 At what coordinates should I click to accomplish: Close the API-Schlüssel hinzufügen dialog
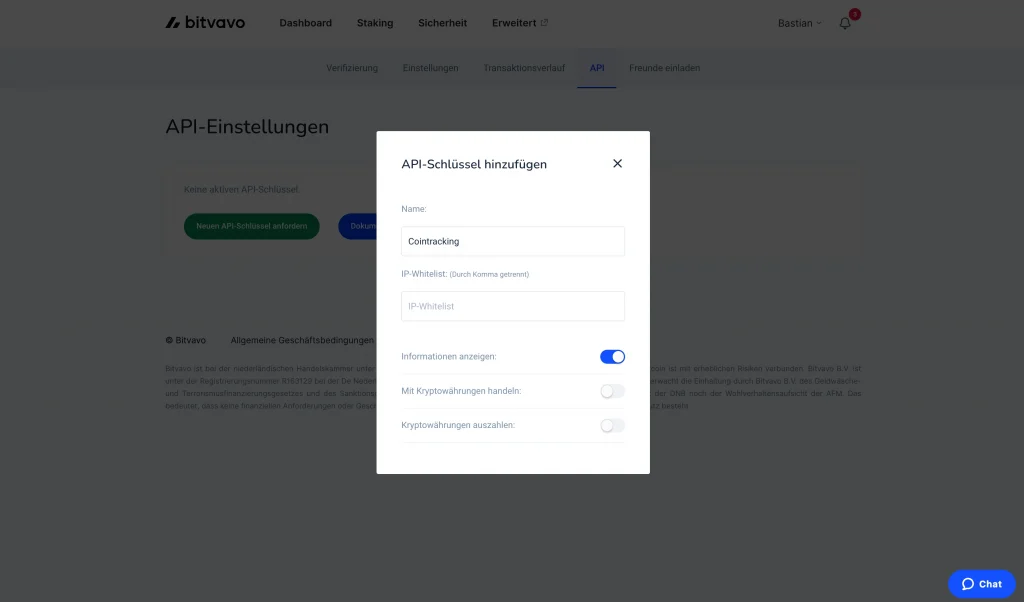click(617, 163)
